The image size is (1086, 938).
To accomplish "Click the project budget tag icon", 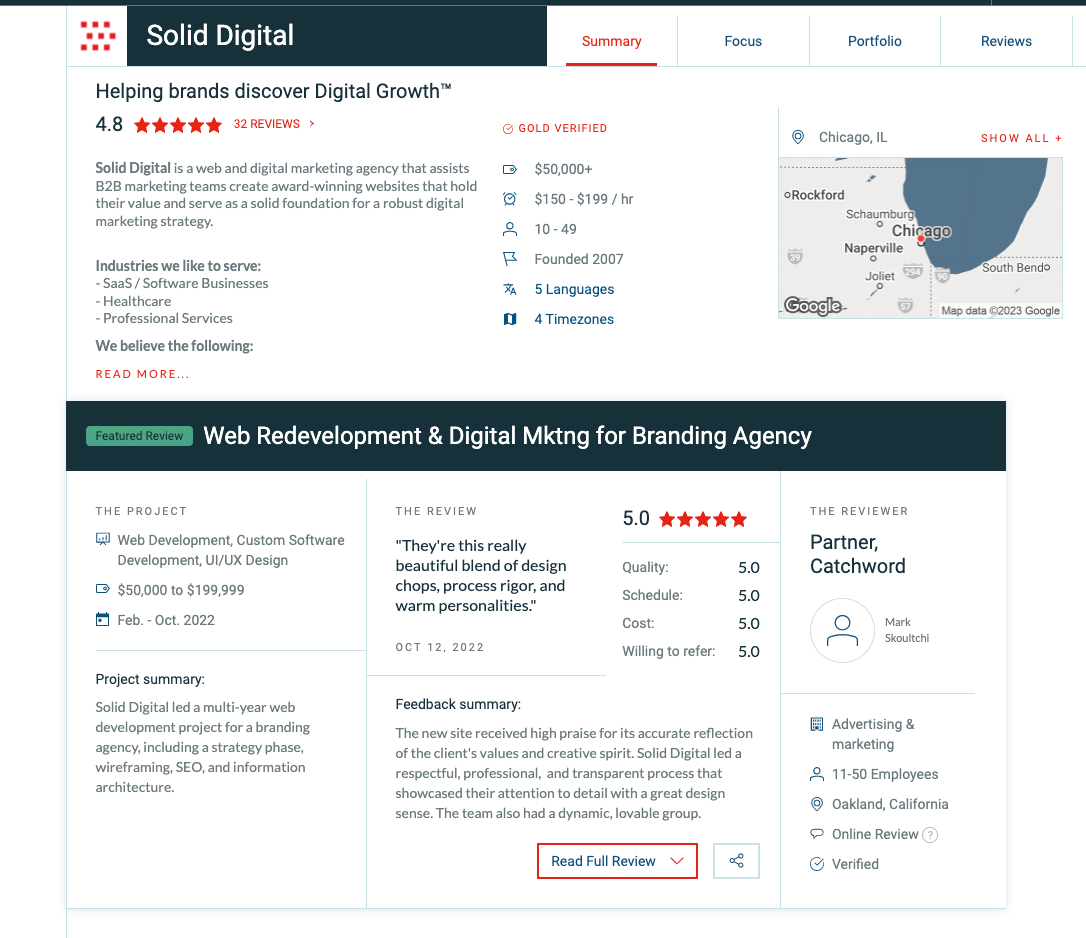I will [103, 589].
